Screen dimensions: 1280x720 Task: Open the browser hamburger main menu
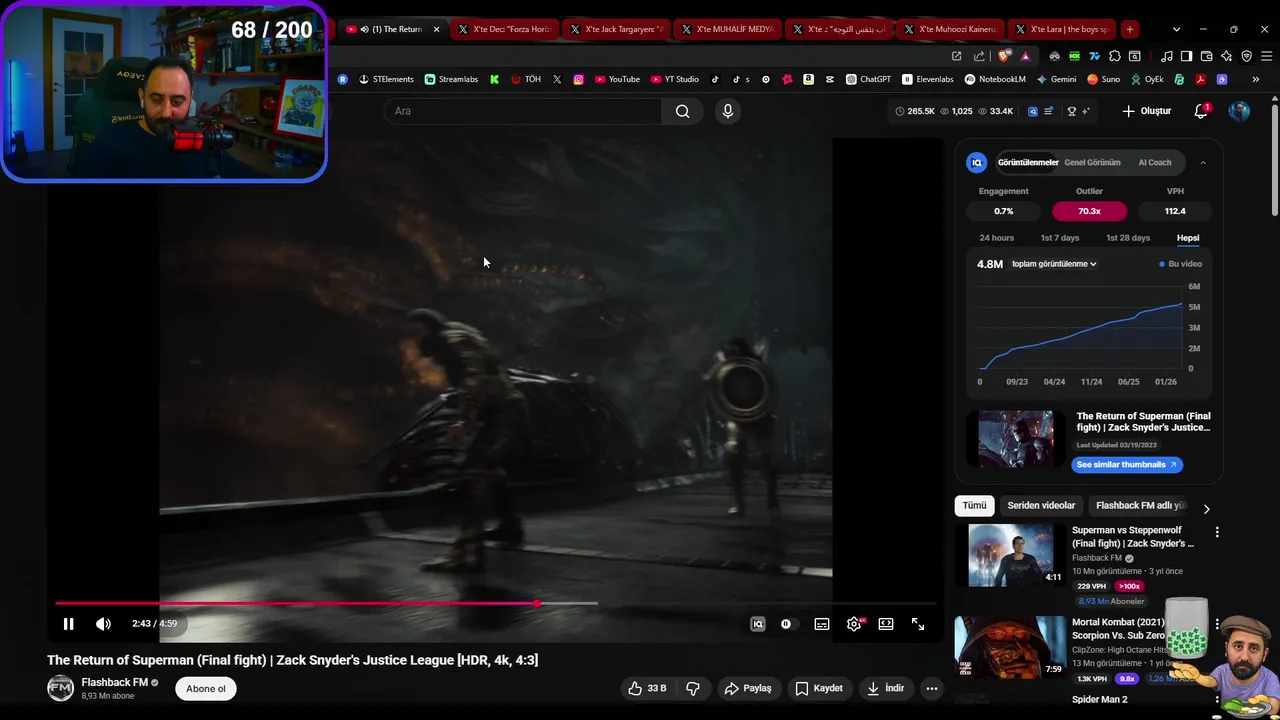pos(1265,56)
